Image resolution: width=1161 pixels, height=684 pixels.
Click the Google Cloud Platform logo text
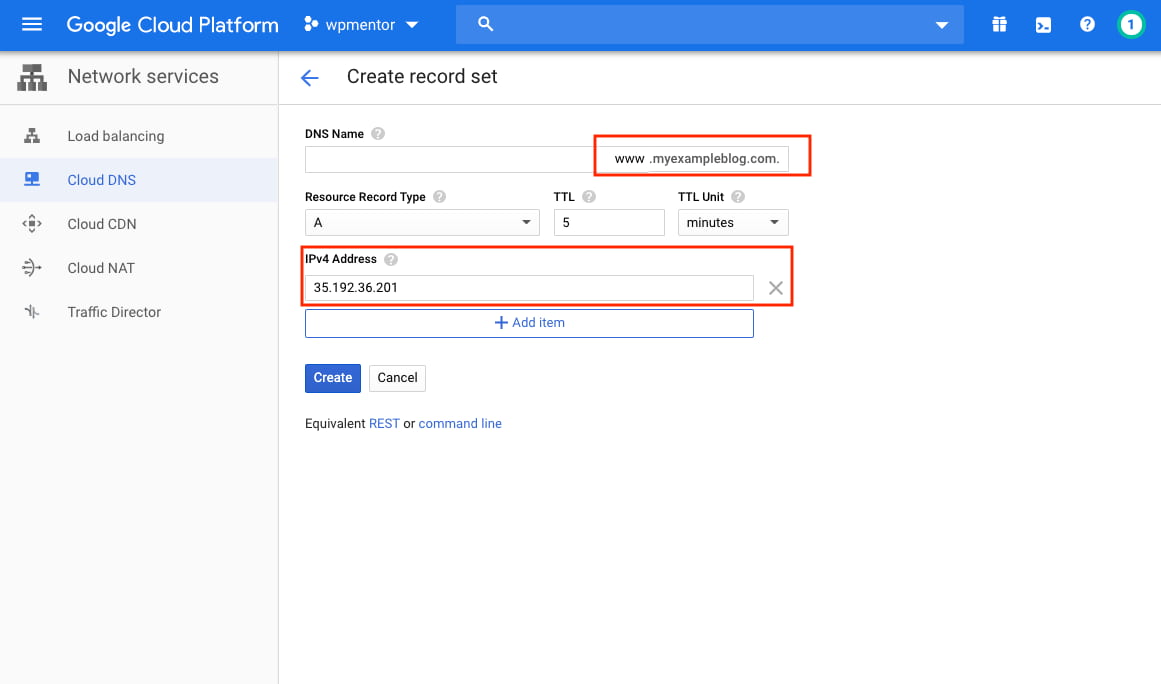pos(173,25)
